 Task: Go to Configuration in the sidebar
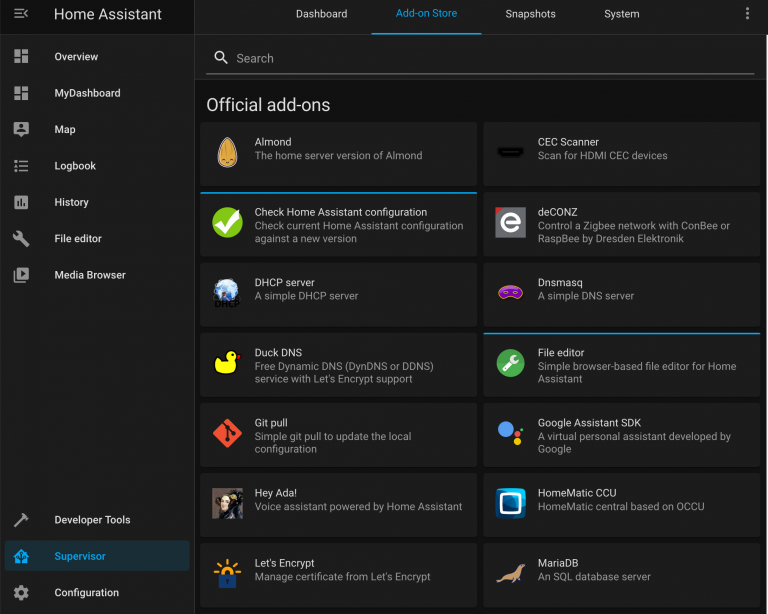[86, 593]
